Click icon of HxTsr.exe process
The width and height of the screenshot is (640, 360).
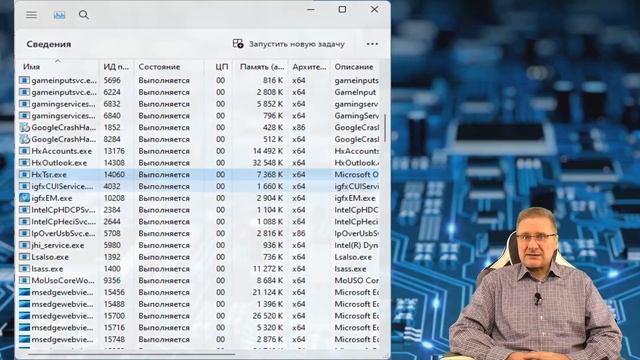tap(24, 175)
